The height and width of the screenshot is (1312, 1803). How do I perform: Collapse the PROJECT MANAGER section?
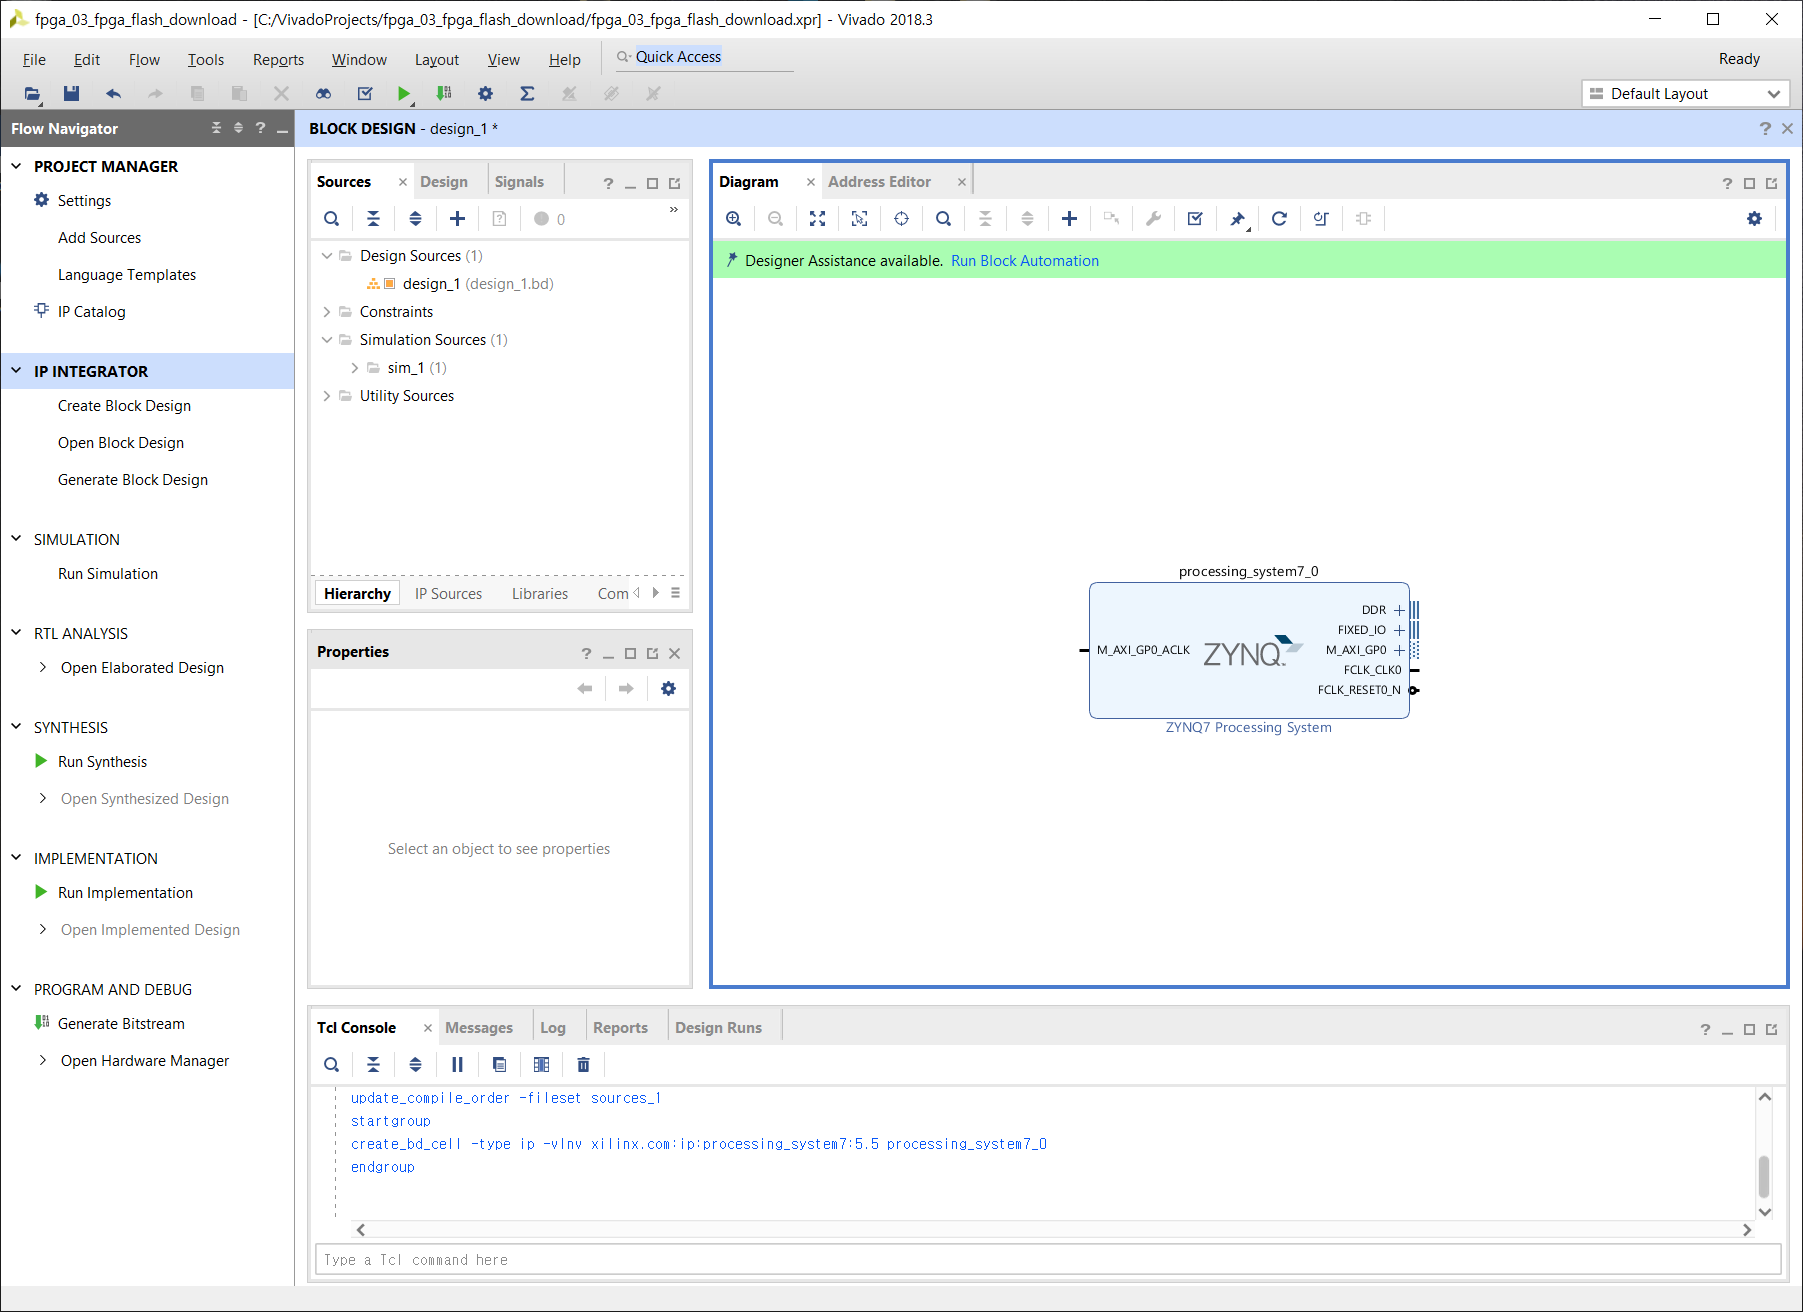click(16, 166)
